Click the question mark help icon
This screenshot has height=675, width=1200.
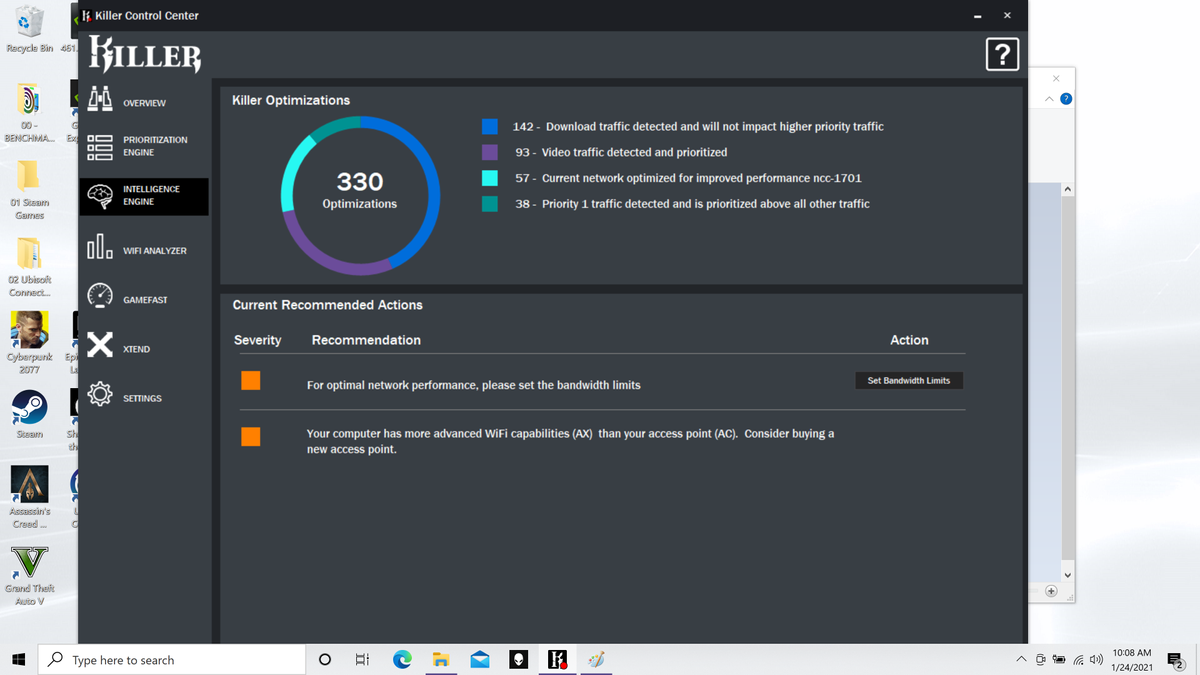click(1002, 54)
